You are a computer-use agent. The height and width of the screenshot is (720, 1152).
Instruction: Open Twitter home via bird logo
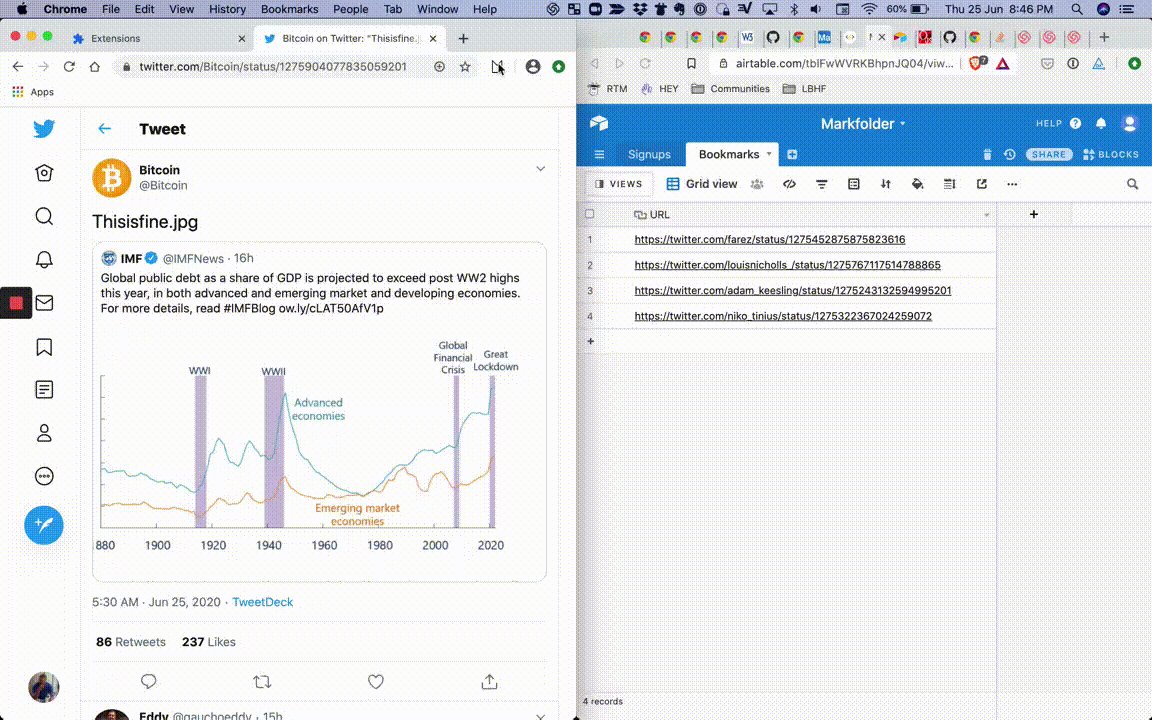(44, 129)
